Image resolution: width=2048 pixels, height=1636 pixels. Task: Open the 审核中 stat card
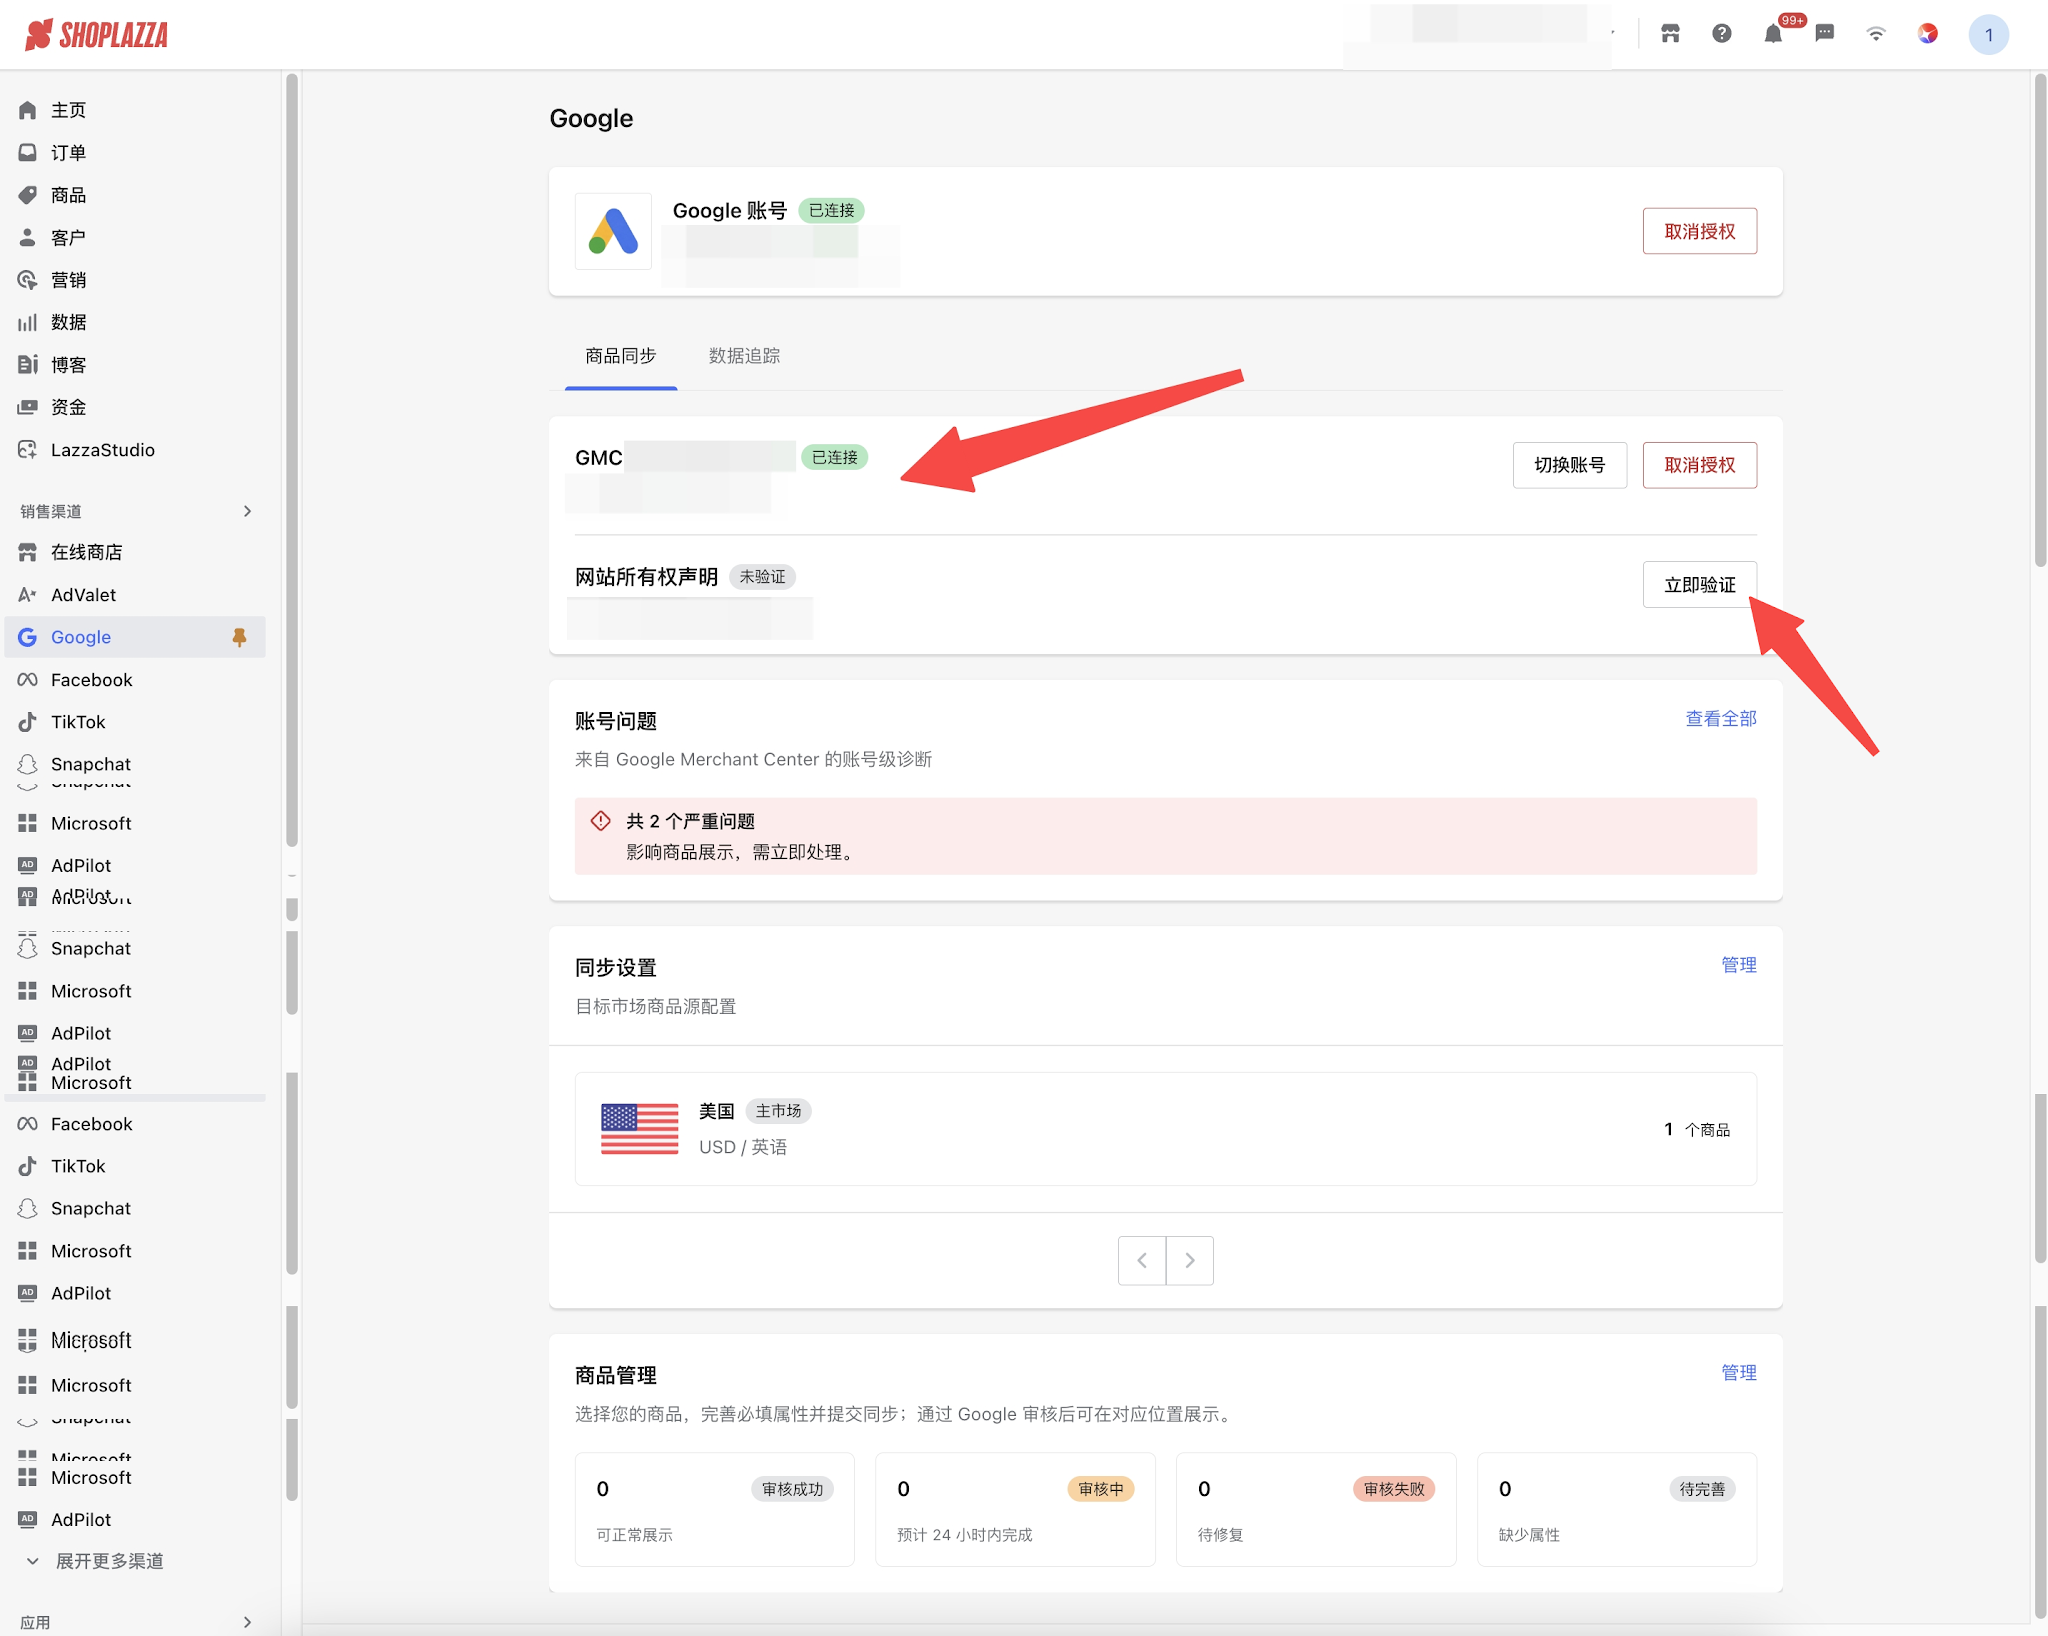[x=1015, y=1509]
